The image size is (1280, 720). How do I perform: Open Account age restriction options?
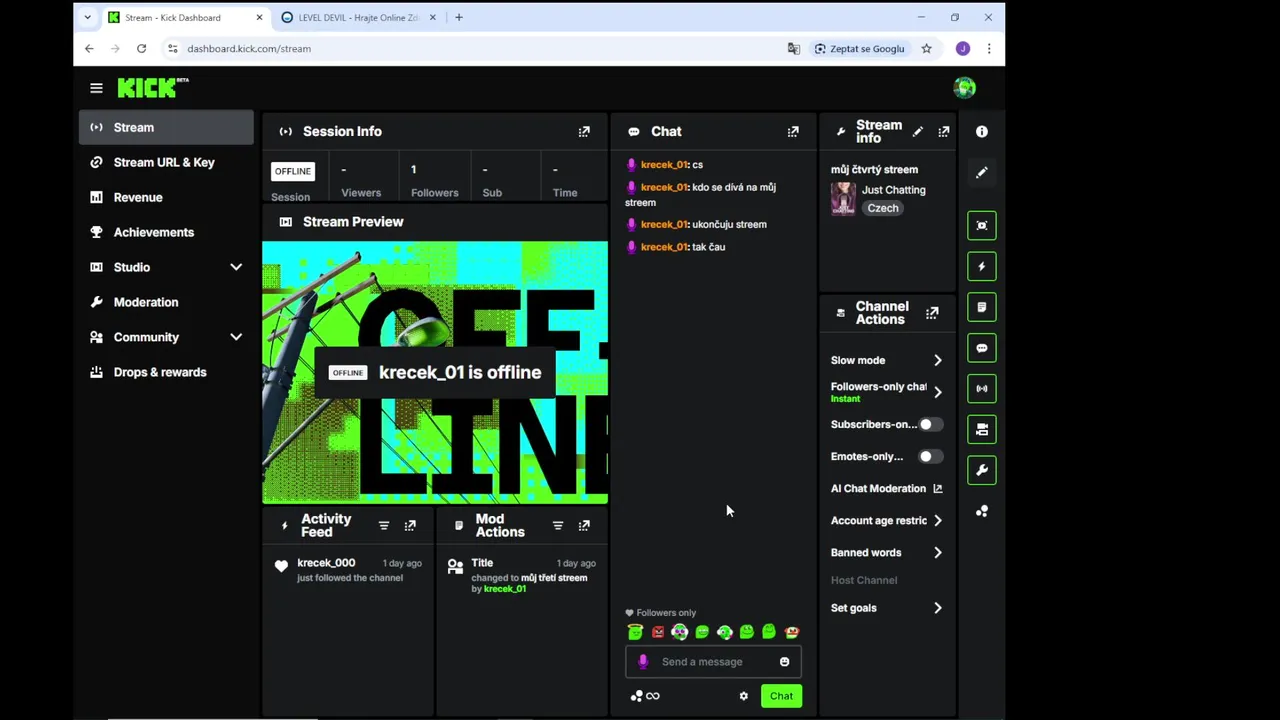tap(887, 520)
